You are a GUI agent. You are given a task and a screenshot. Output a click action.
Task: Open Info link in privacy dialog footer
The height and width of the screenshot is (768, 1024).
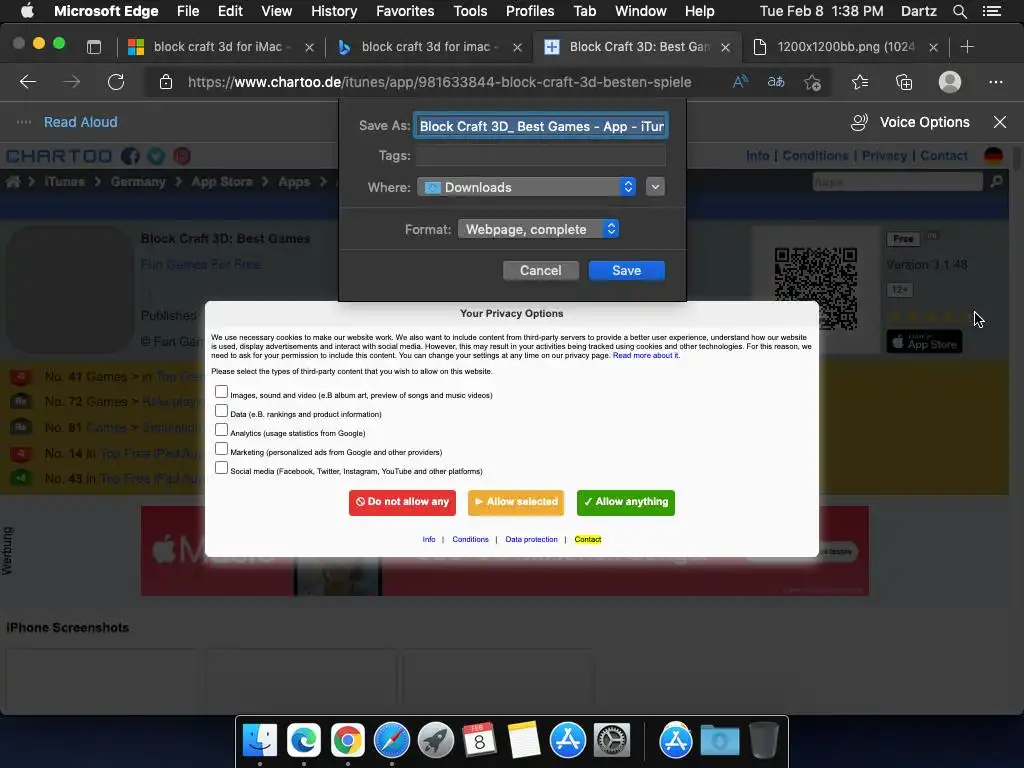tap(428, 539)
